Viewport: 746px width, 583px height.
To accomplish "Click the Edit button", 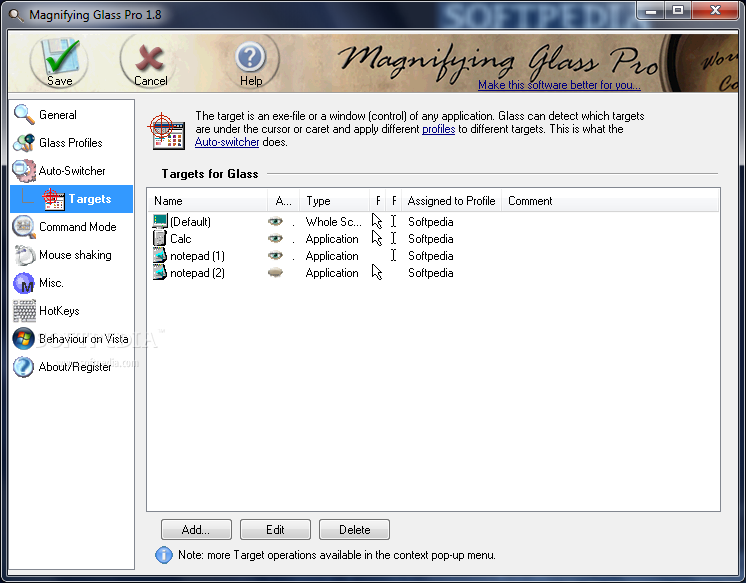I will [x=275, y=530].
